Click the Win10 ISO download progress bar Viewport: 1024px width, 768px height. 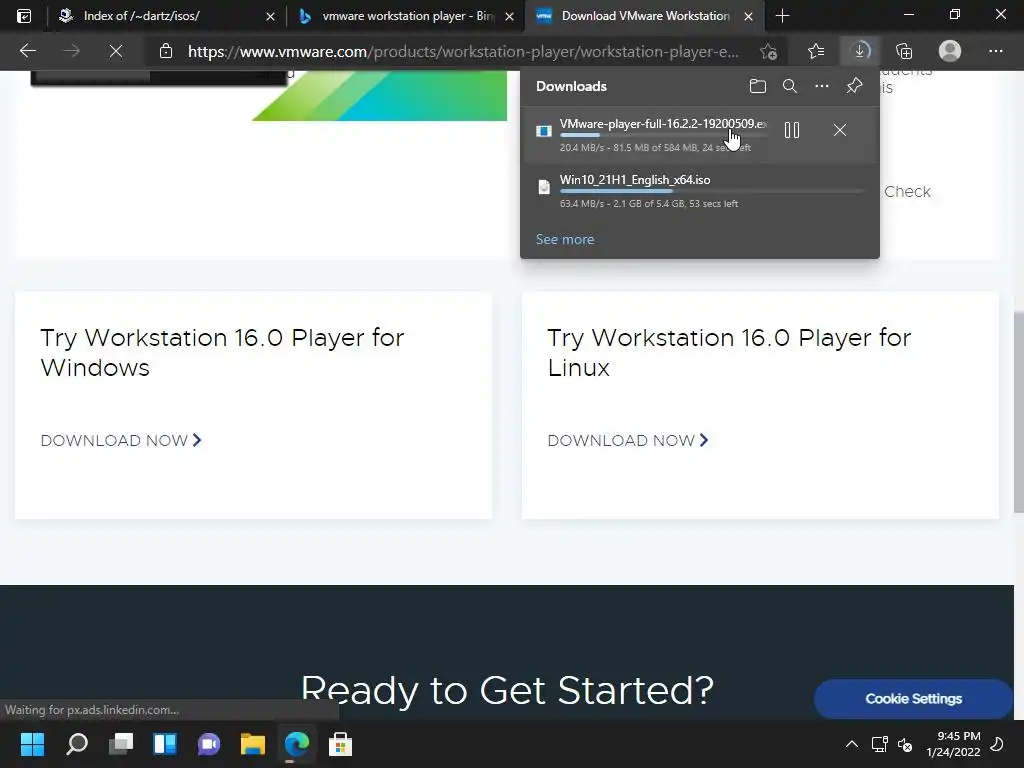[x=712, y=191]
